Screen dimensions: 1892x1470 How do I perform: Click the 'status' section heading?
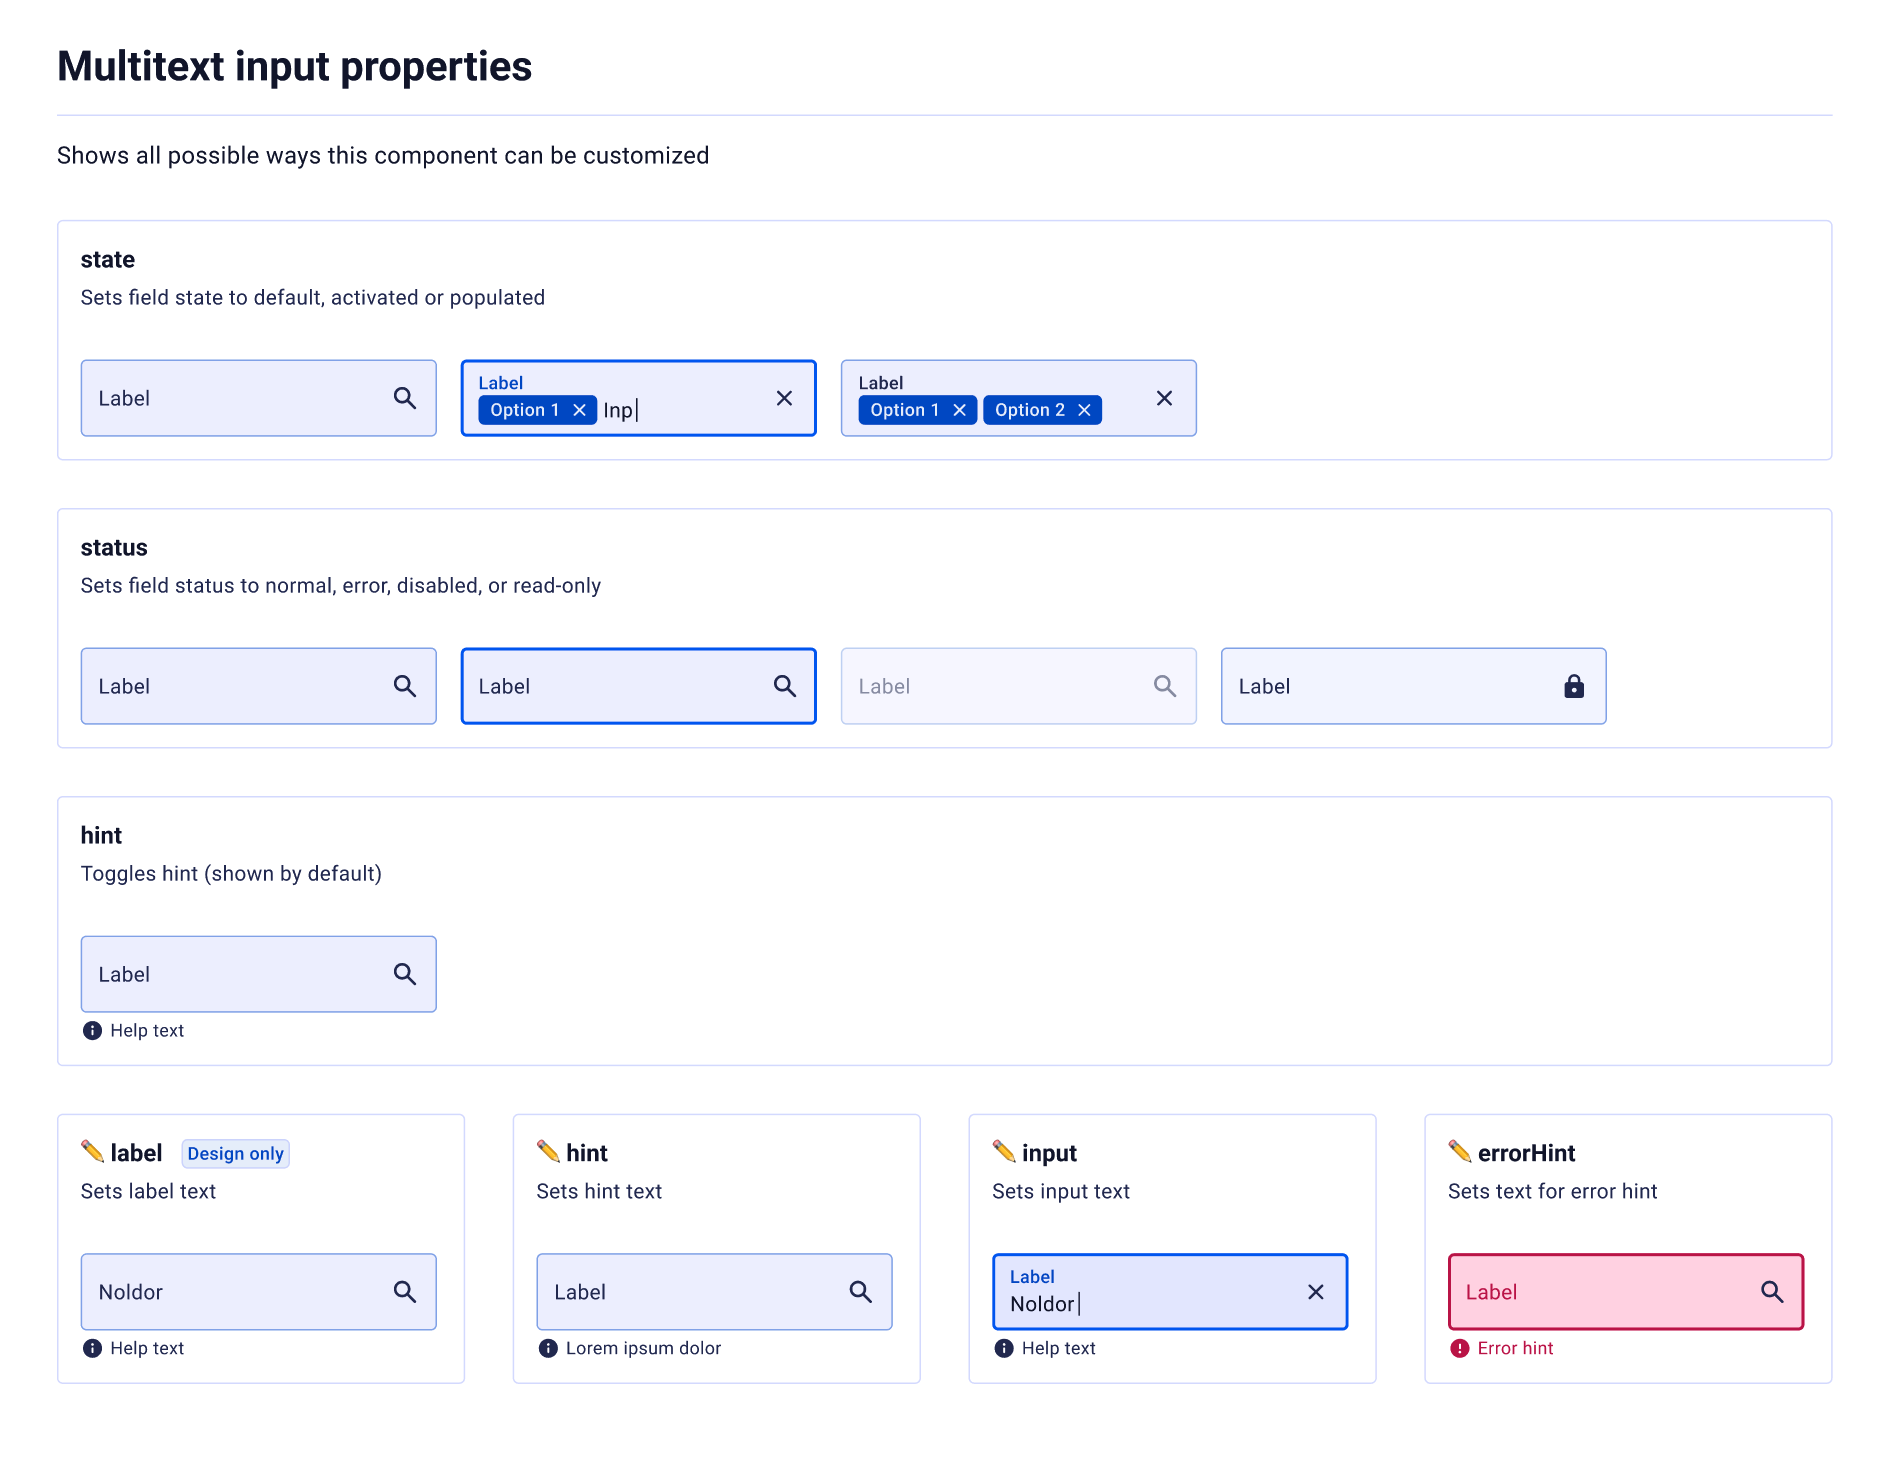pos(114,548)
